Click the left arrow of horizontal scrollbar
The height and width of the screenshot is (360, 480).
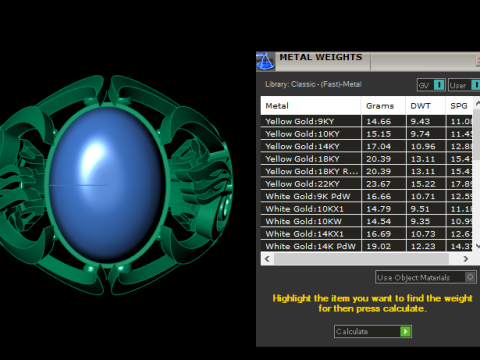pos(267,259)
